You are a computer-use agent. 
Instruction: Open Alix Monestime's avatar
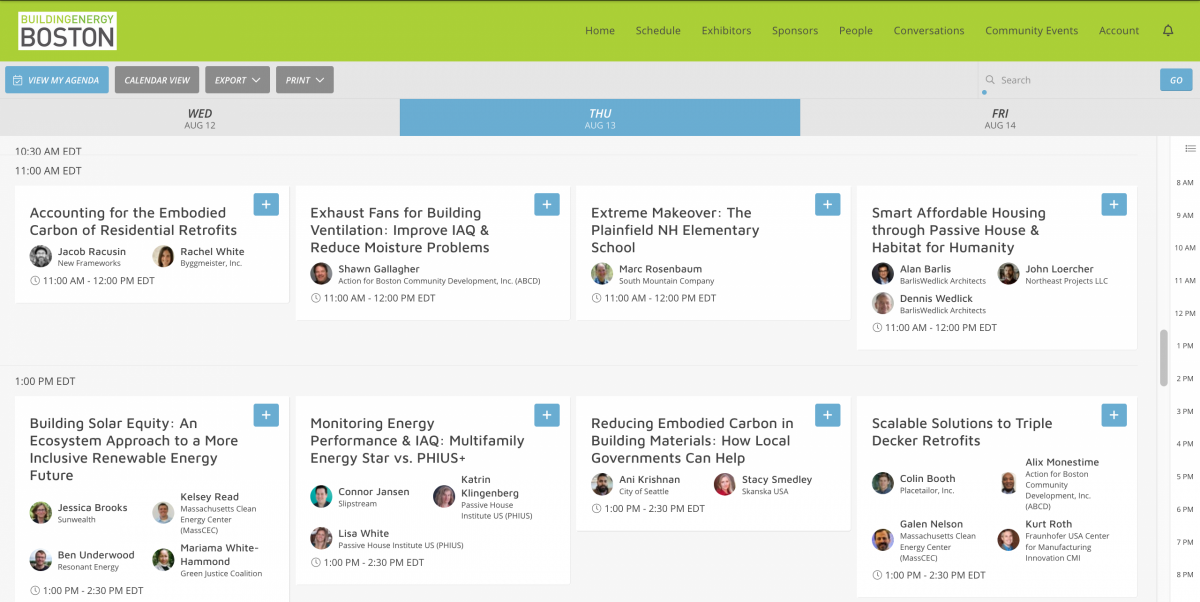(x=1008, y=484)
